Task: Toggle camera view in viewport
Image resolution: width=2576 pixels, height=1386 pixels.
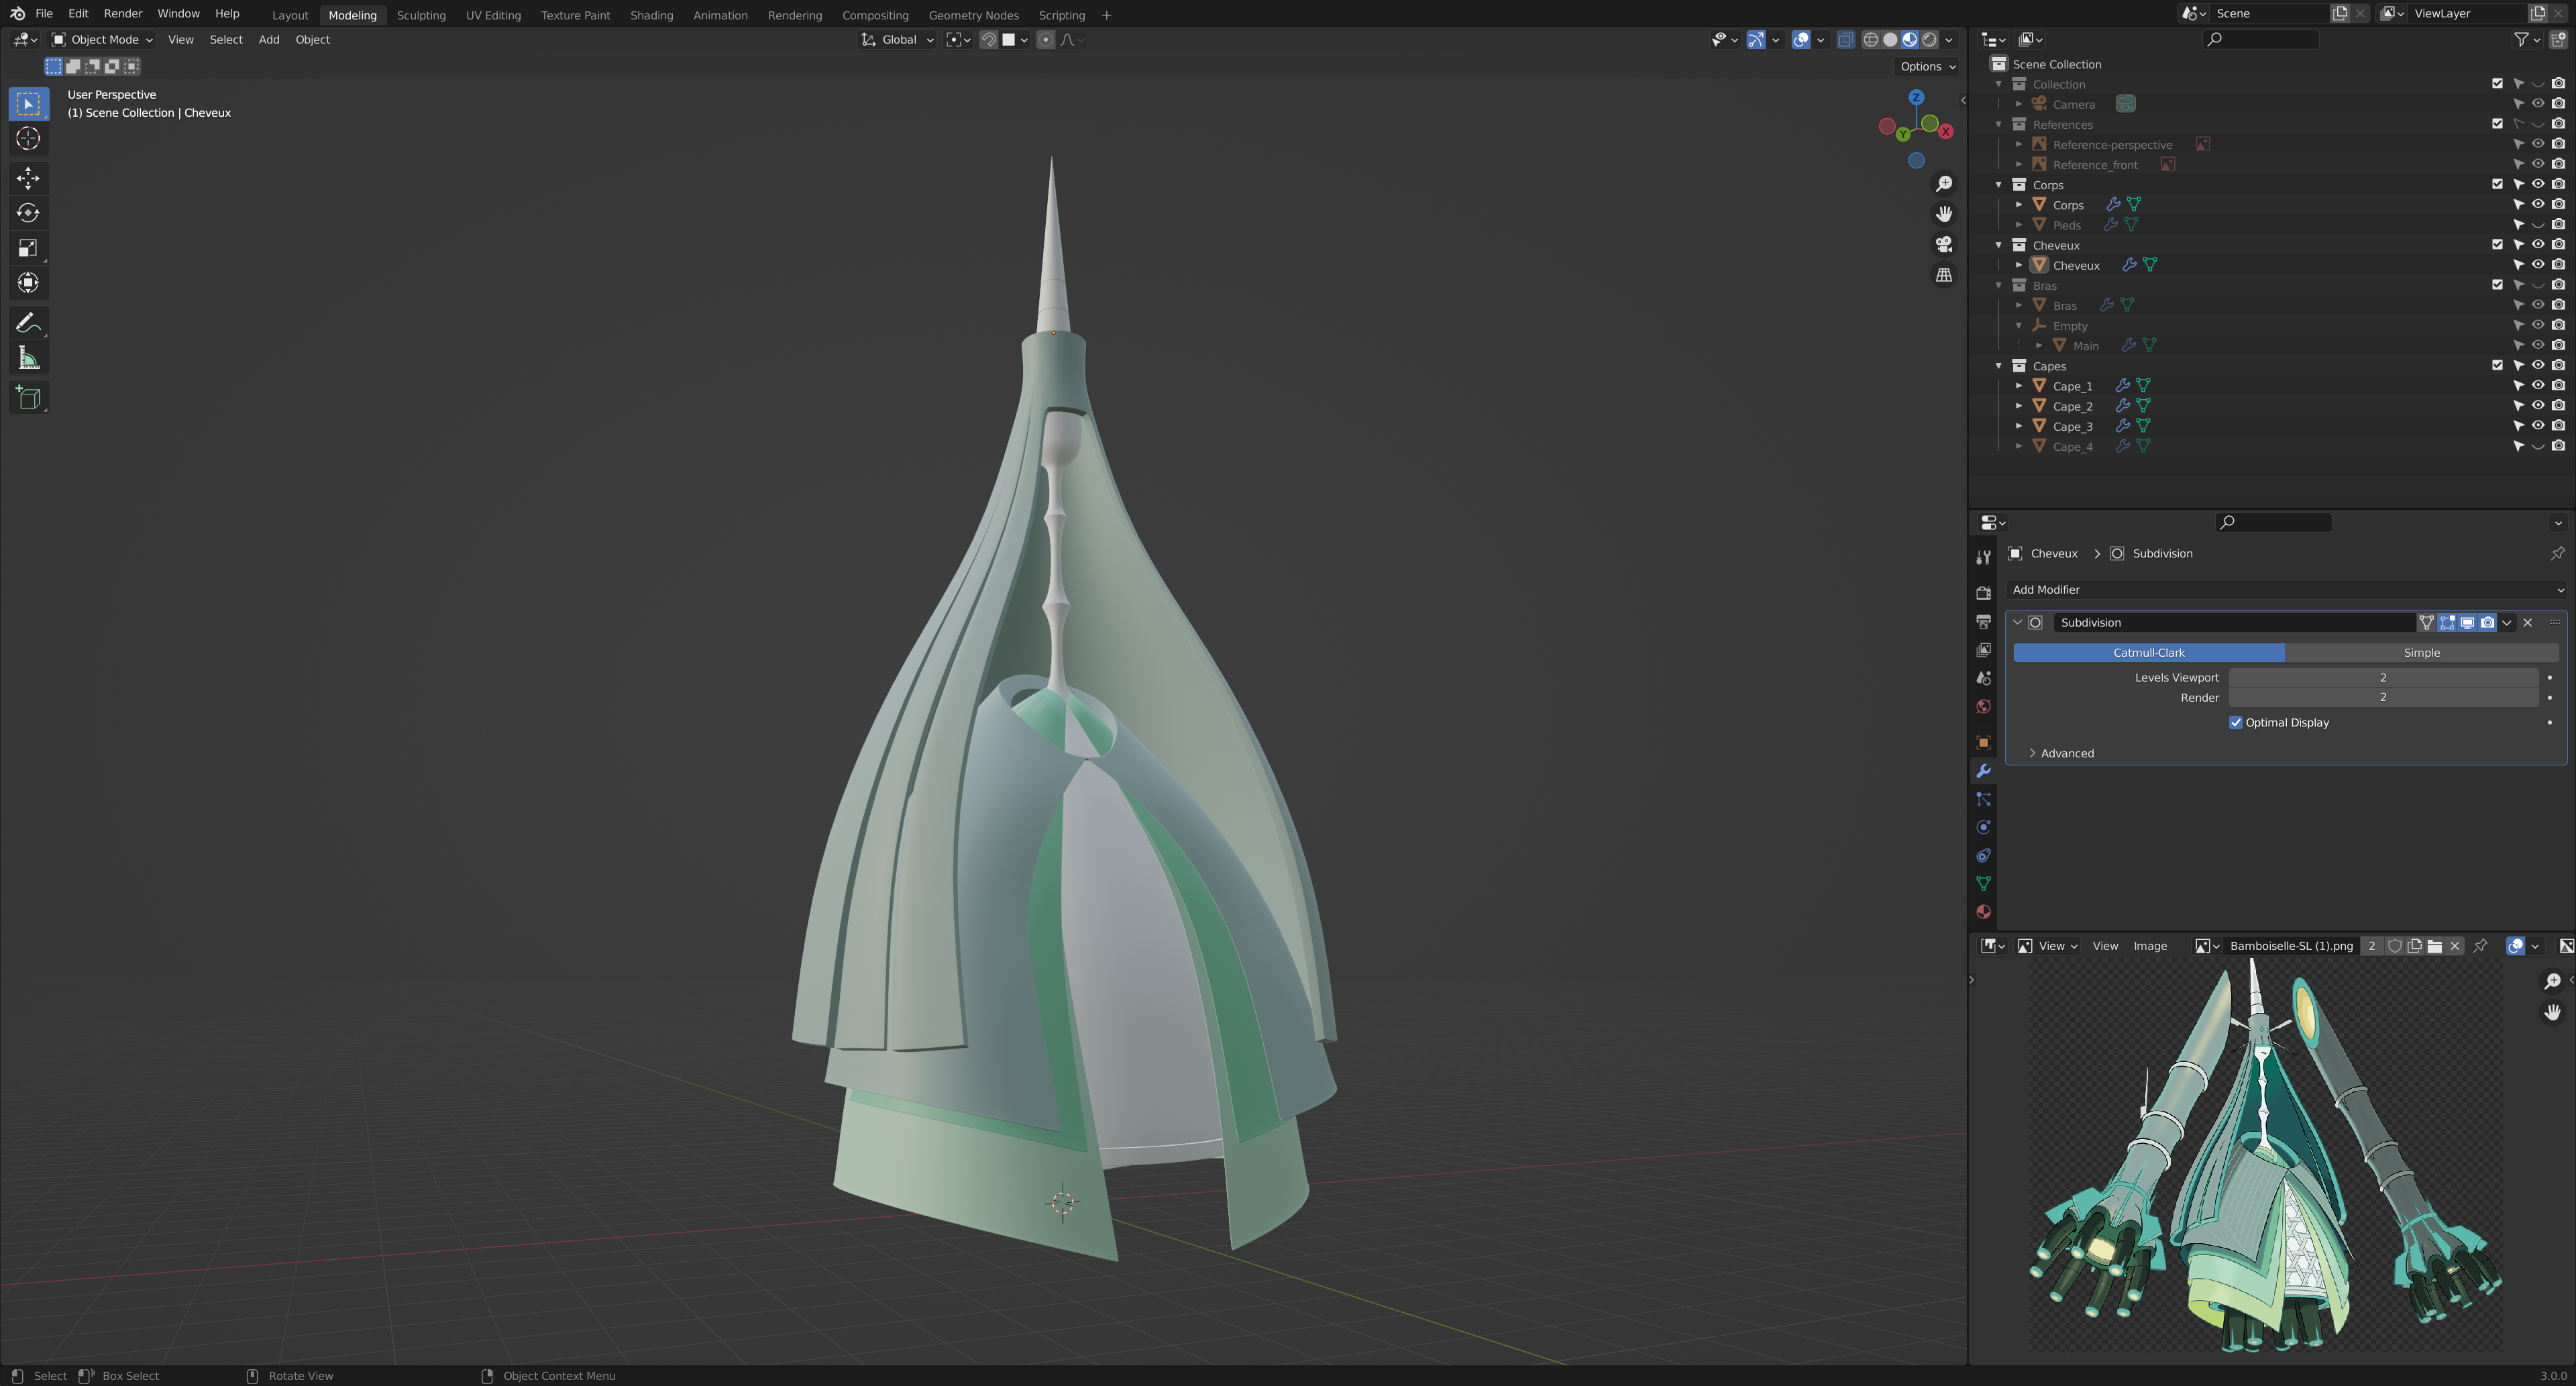Action: pyautogui.click(x=1943, y=244)
